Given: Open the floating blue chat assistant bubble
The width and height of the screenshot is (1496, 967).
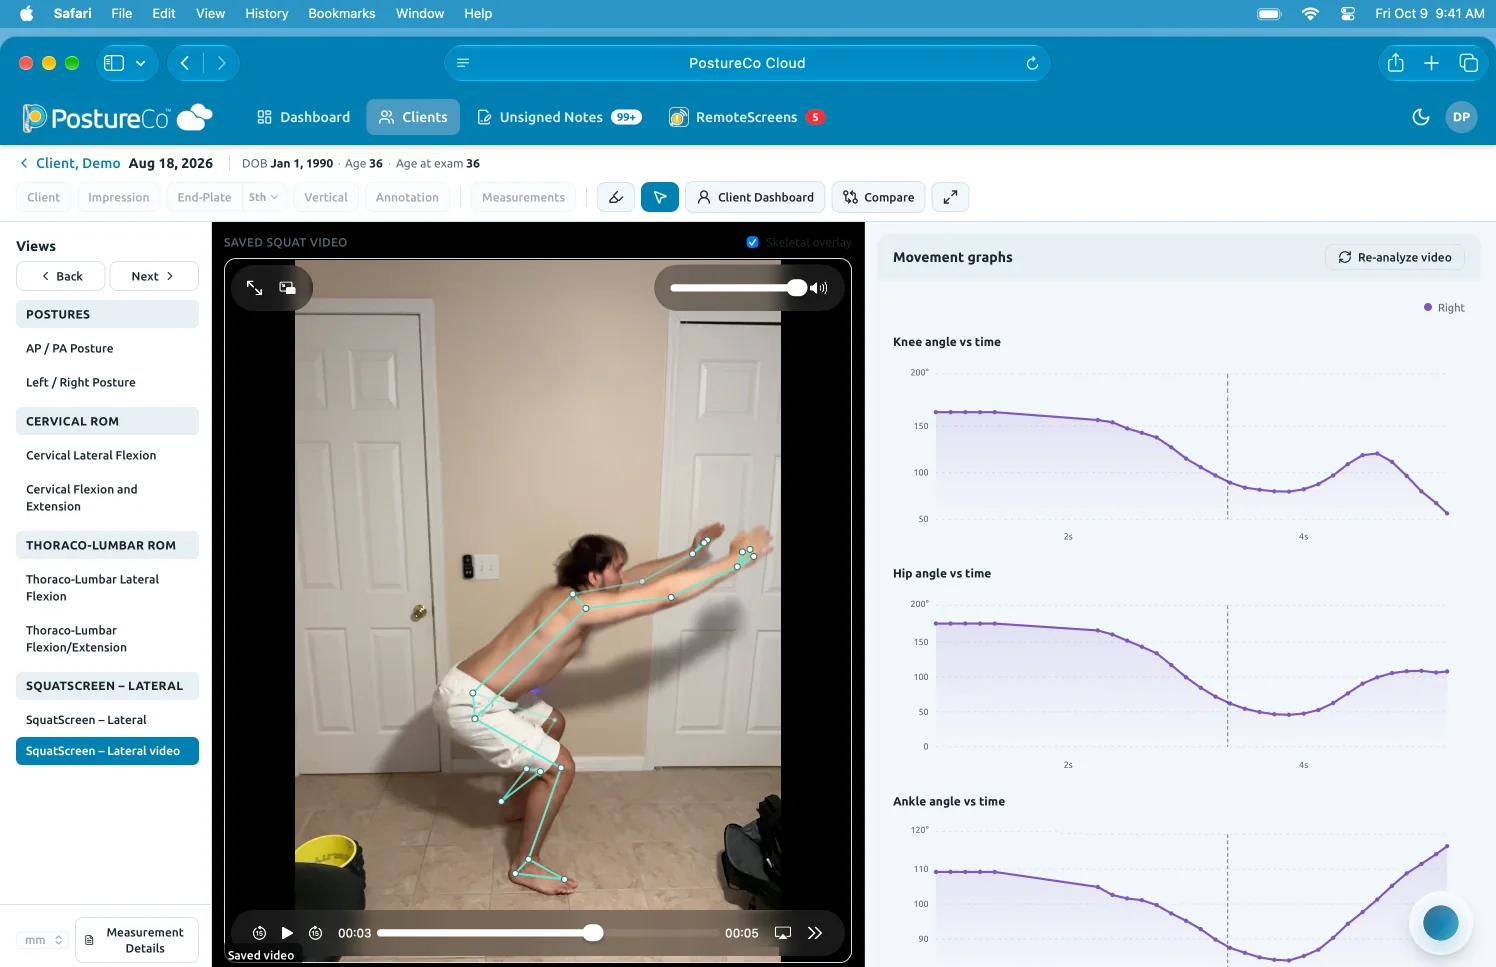Looking at the screenshot, I should coord(1440,923).
